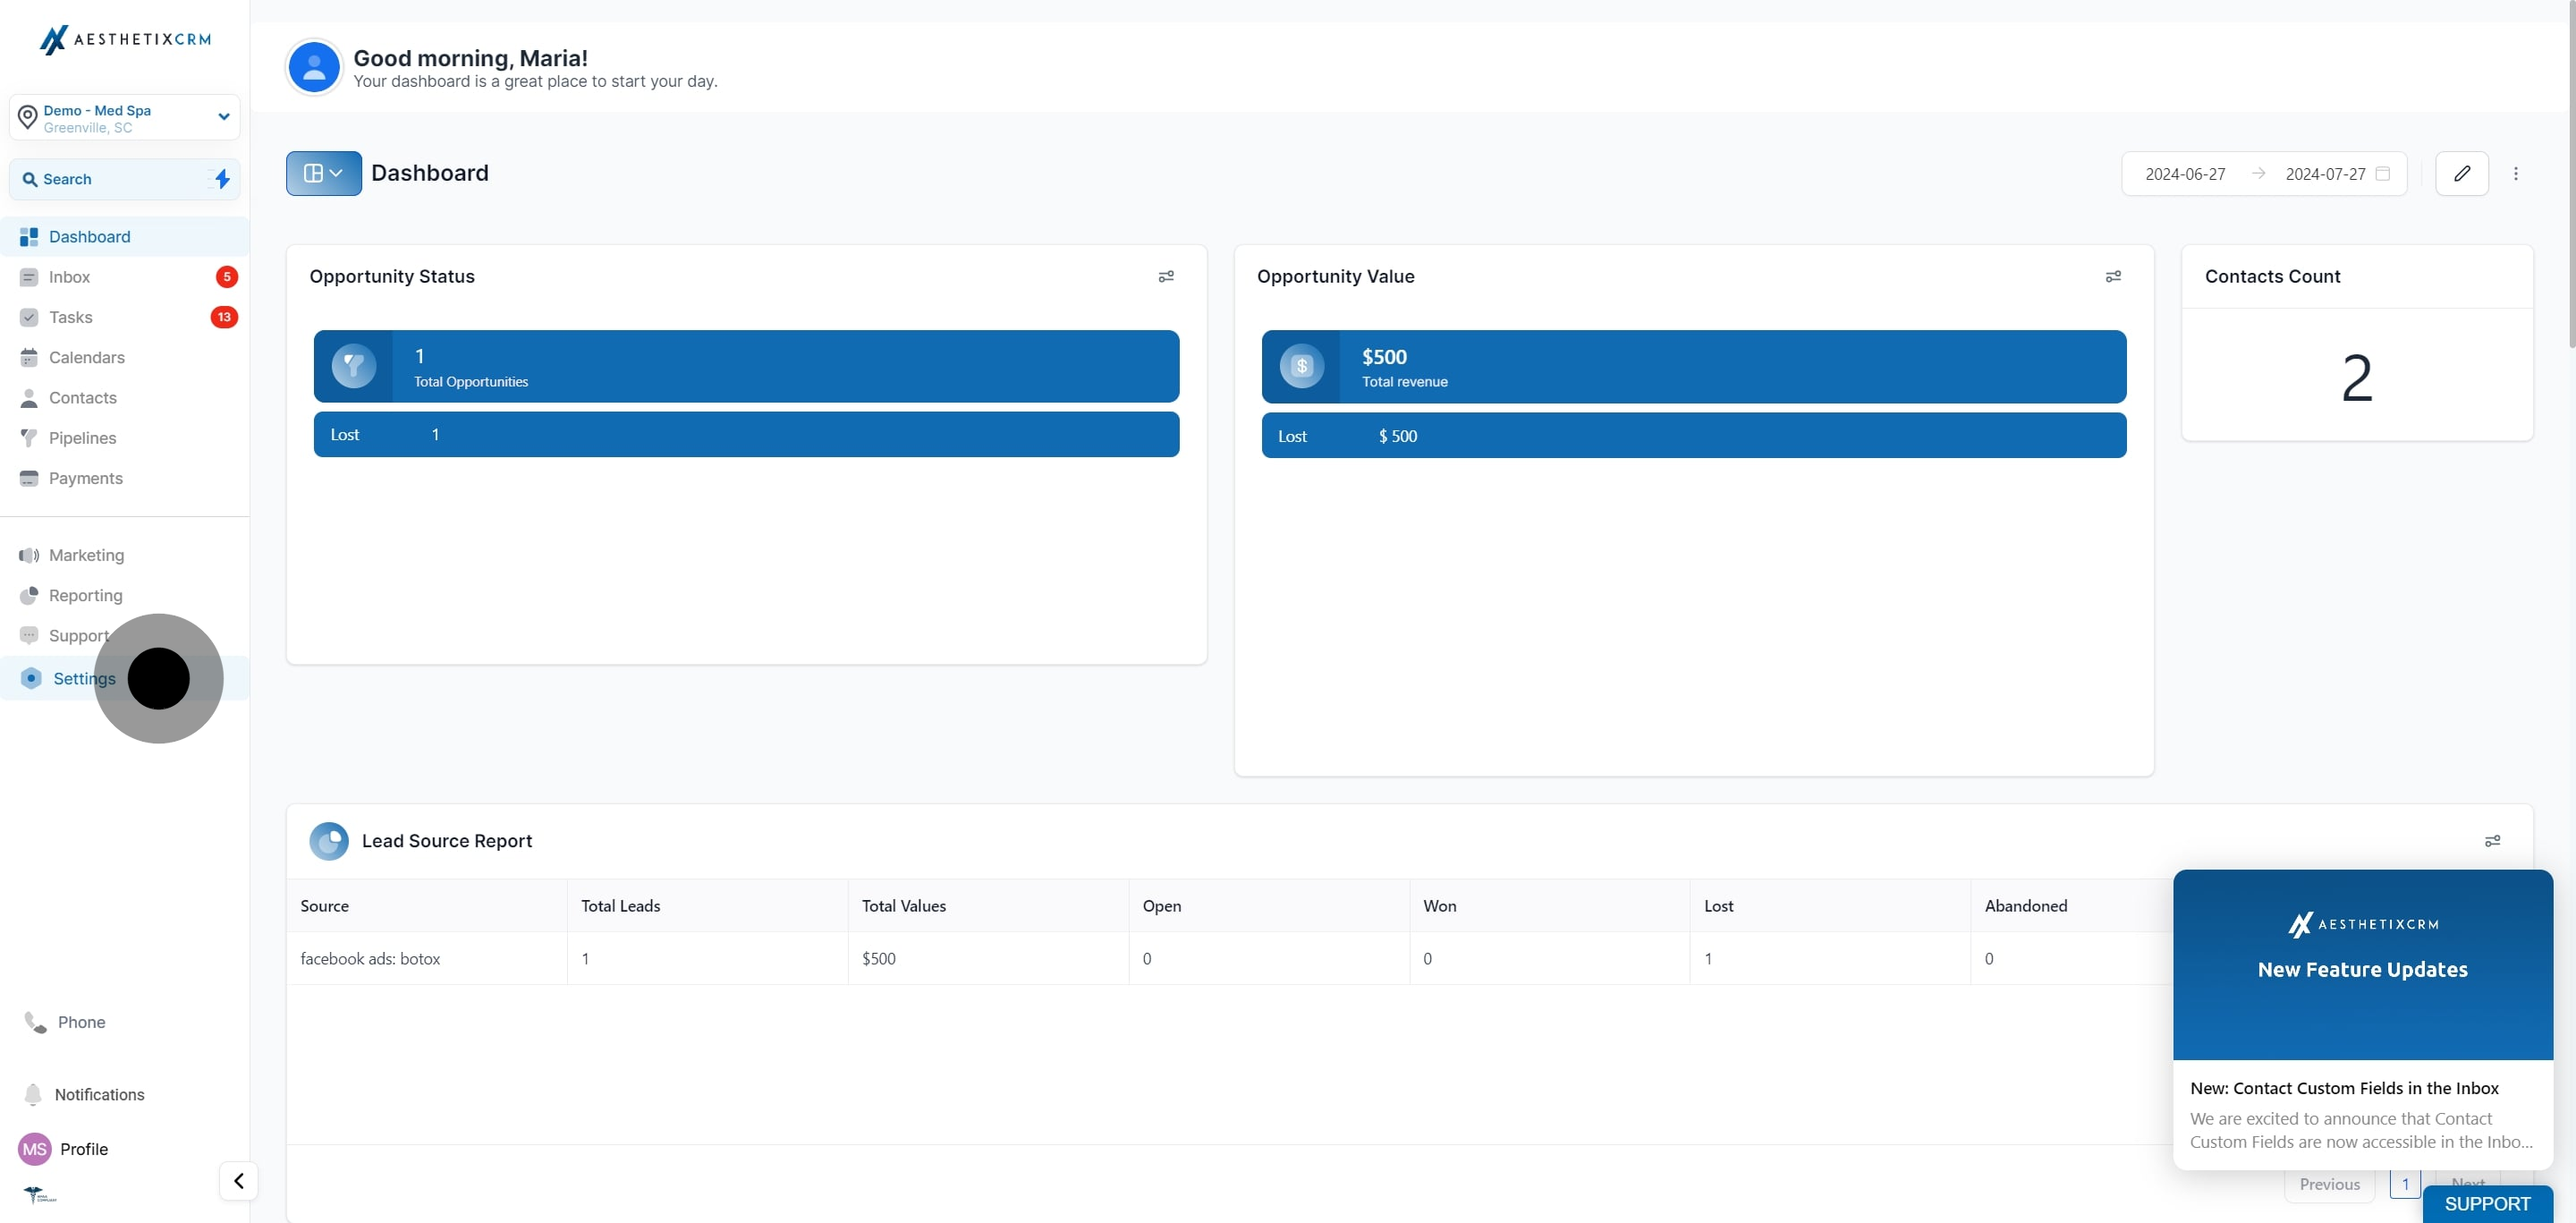The image size is (2576, 1223).
Task: Open the three-dot dashboard options menu
Action: [x=2516, y=173]
